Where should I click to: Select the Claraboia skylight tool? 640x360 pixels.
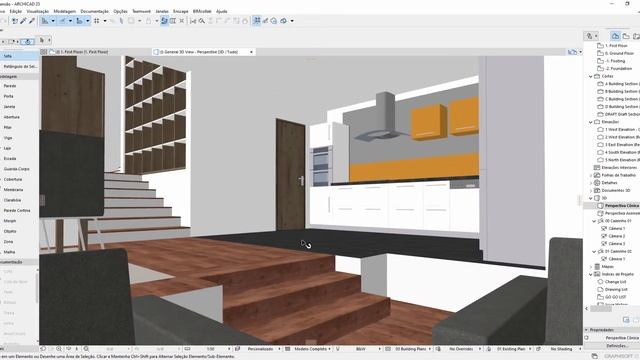coord(19,200)
